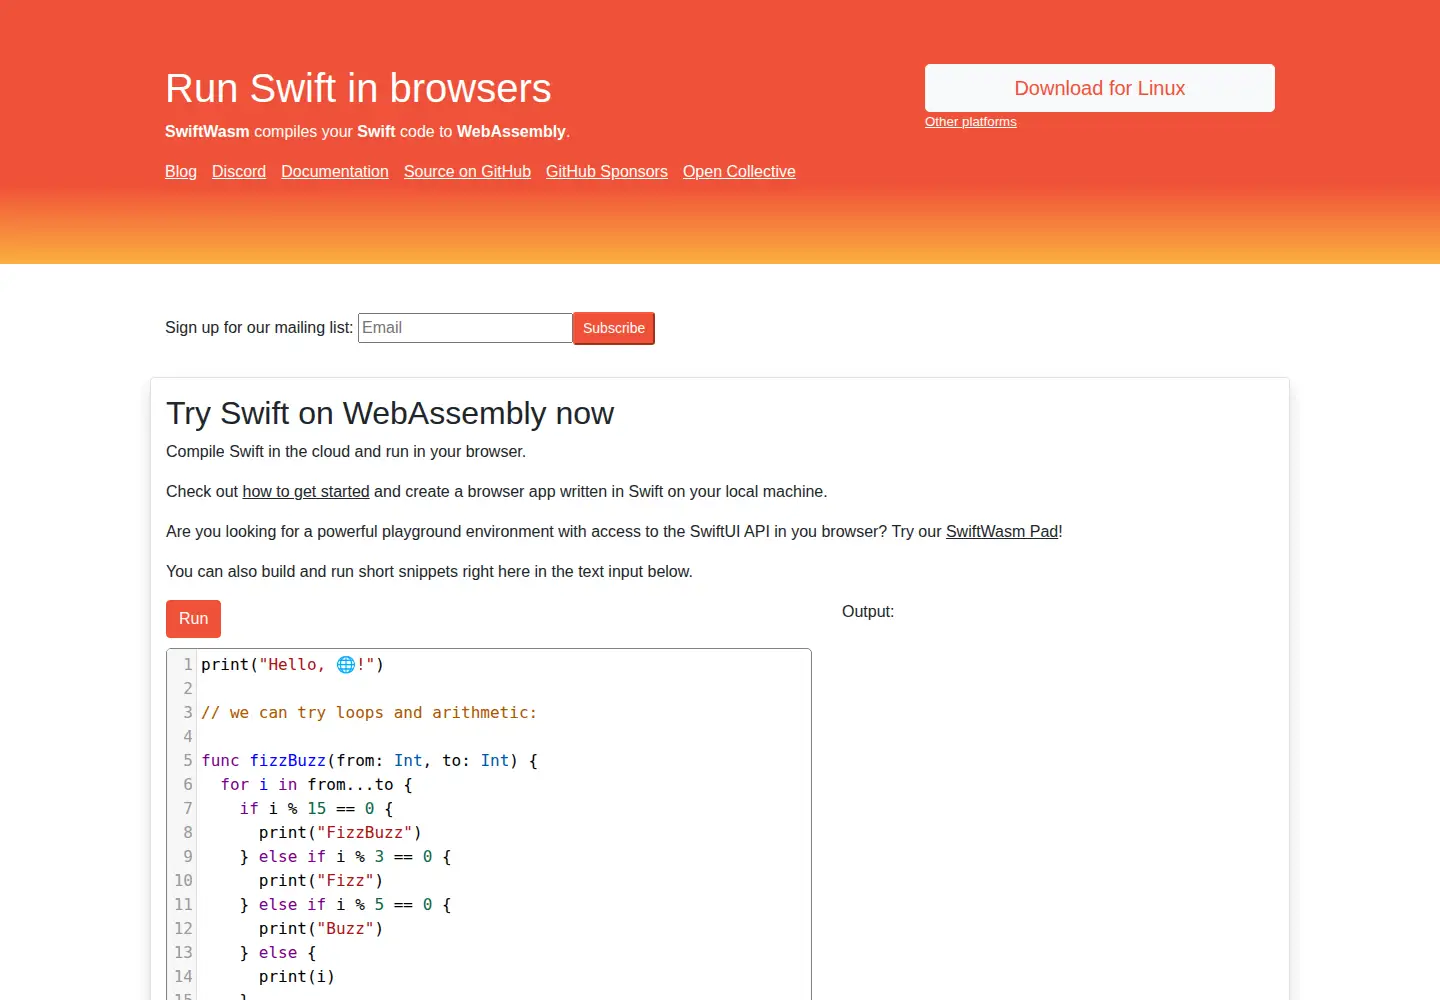Click the print("Buzz") code line
Screen dimensions: 1440x1000
[321, 929]
